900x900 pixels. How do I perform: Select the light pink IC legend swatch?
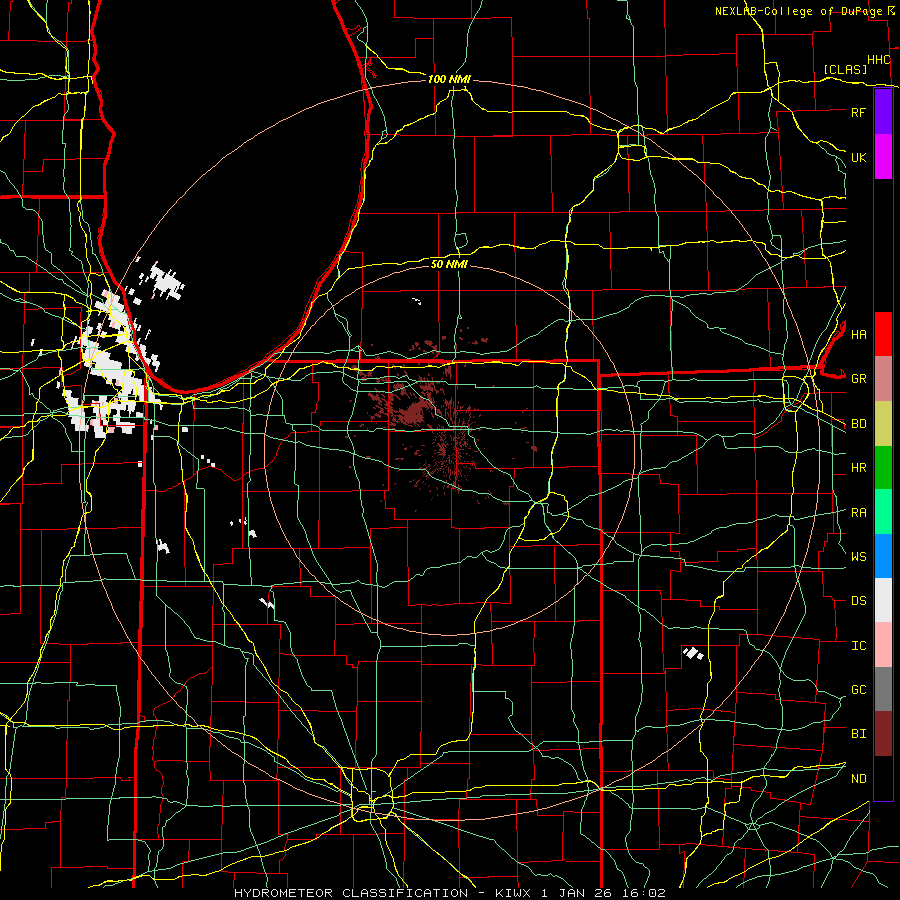883,645
